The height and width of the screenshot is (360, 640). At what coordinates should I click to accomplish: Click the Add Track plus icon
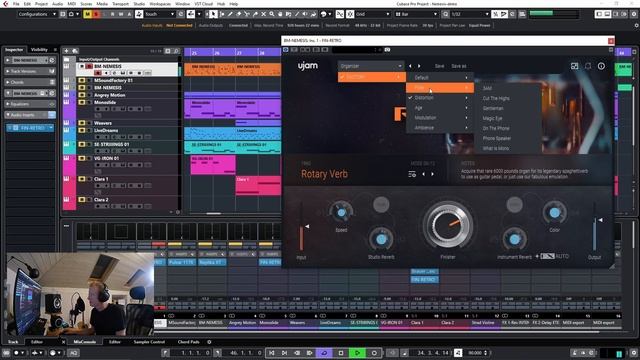click(x=67, y=51)
